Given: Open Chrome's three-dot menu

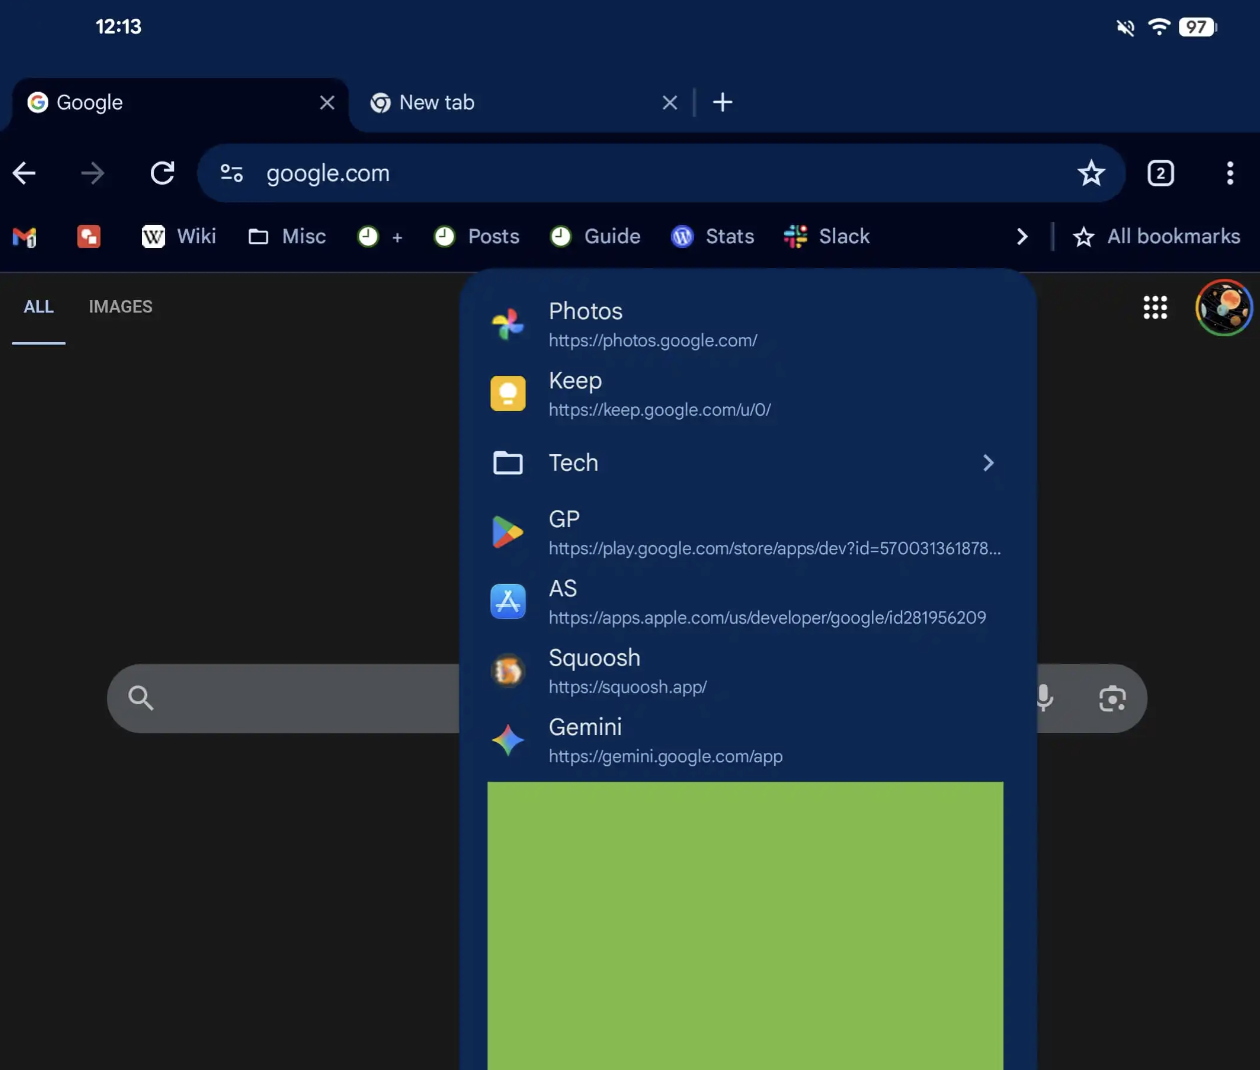Looking at the screenshot, I should click(1230, 173).
